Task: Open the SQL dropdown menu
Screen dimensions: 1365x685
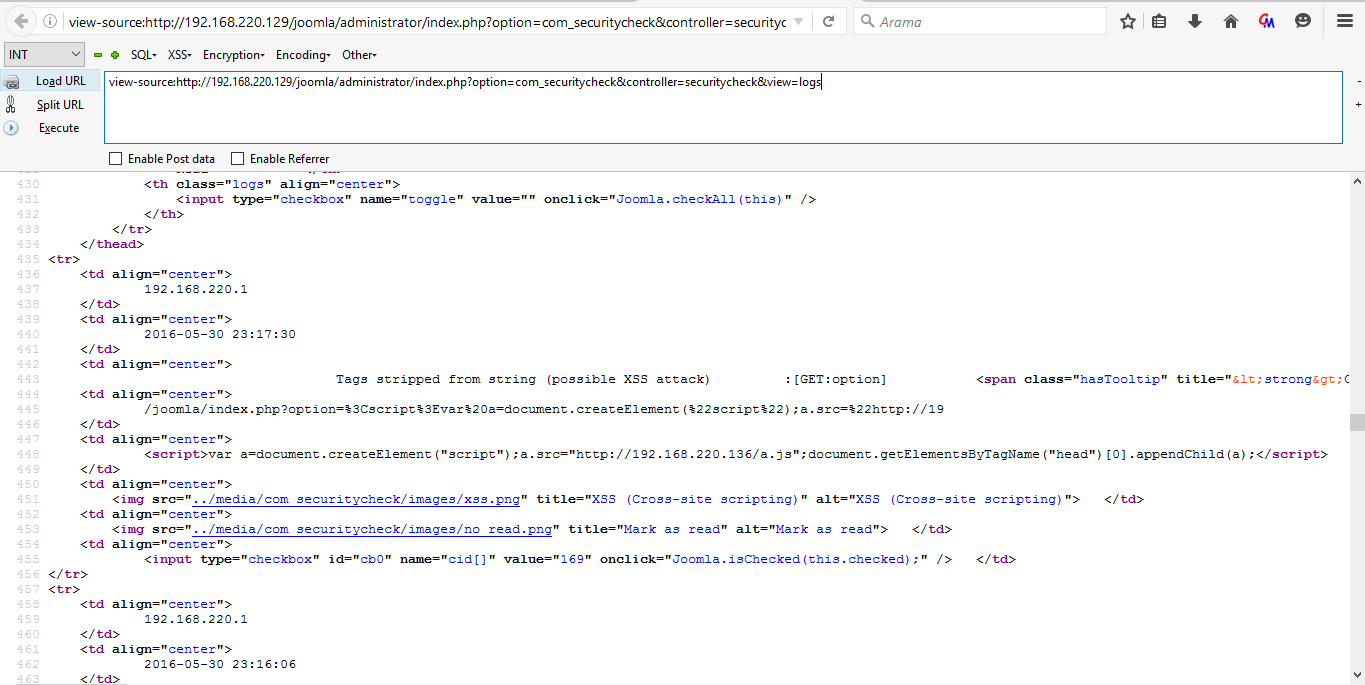Action: coord(144,55)
